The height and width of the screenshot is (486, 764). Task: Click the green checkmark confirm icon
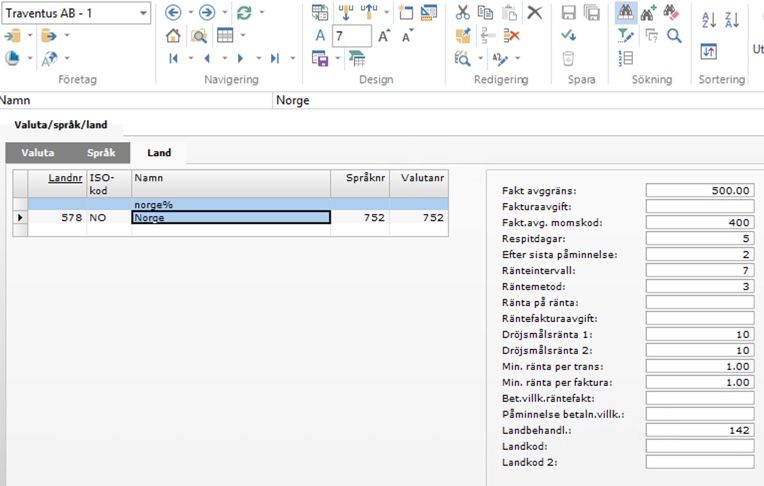click(569, 36)
